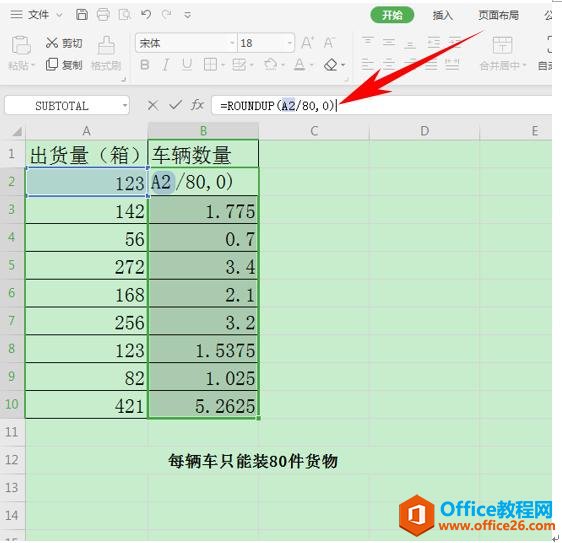
Task: Switch to the 页面布局 tab
Action: [499, 15]
